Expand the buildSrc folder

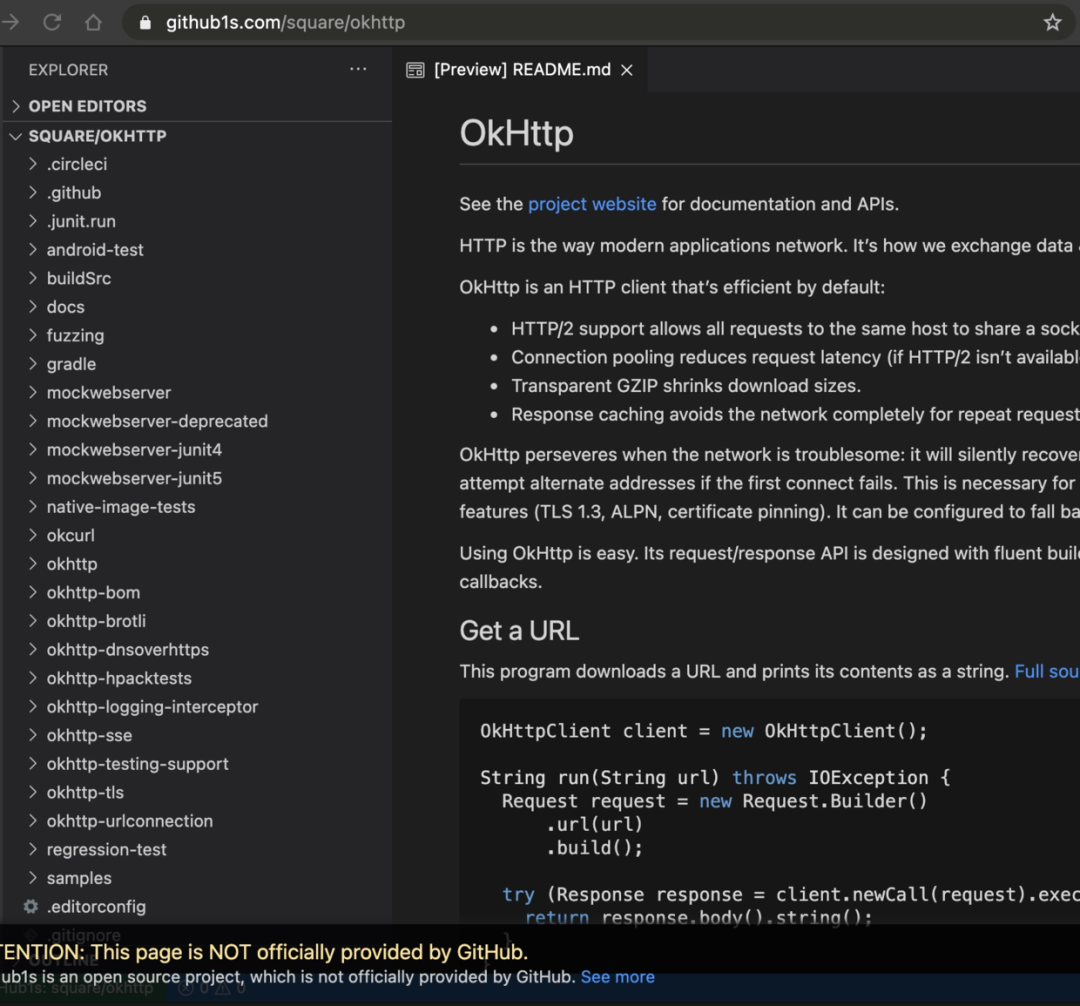click(196, 279)
